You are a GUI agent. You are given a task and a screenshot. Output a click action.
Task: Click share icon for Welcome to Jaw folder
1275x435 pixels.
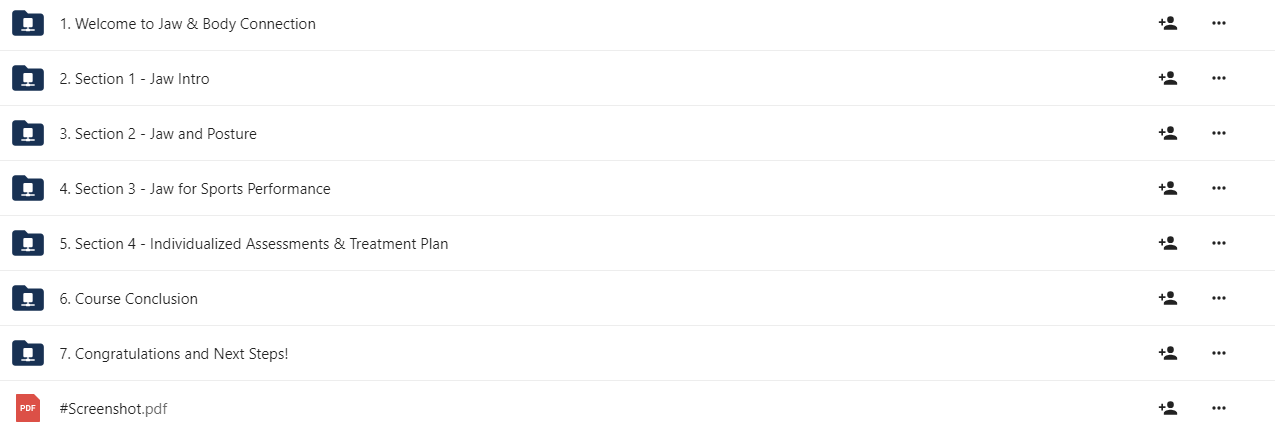coord(1167,23)
